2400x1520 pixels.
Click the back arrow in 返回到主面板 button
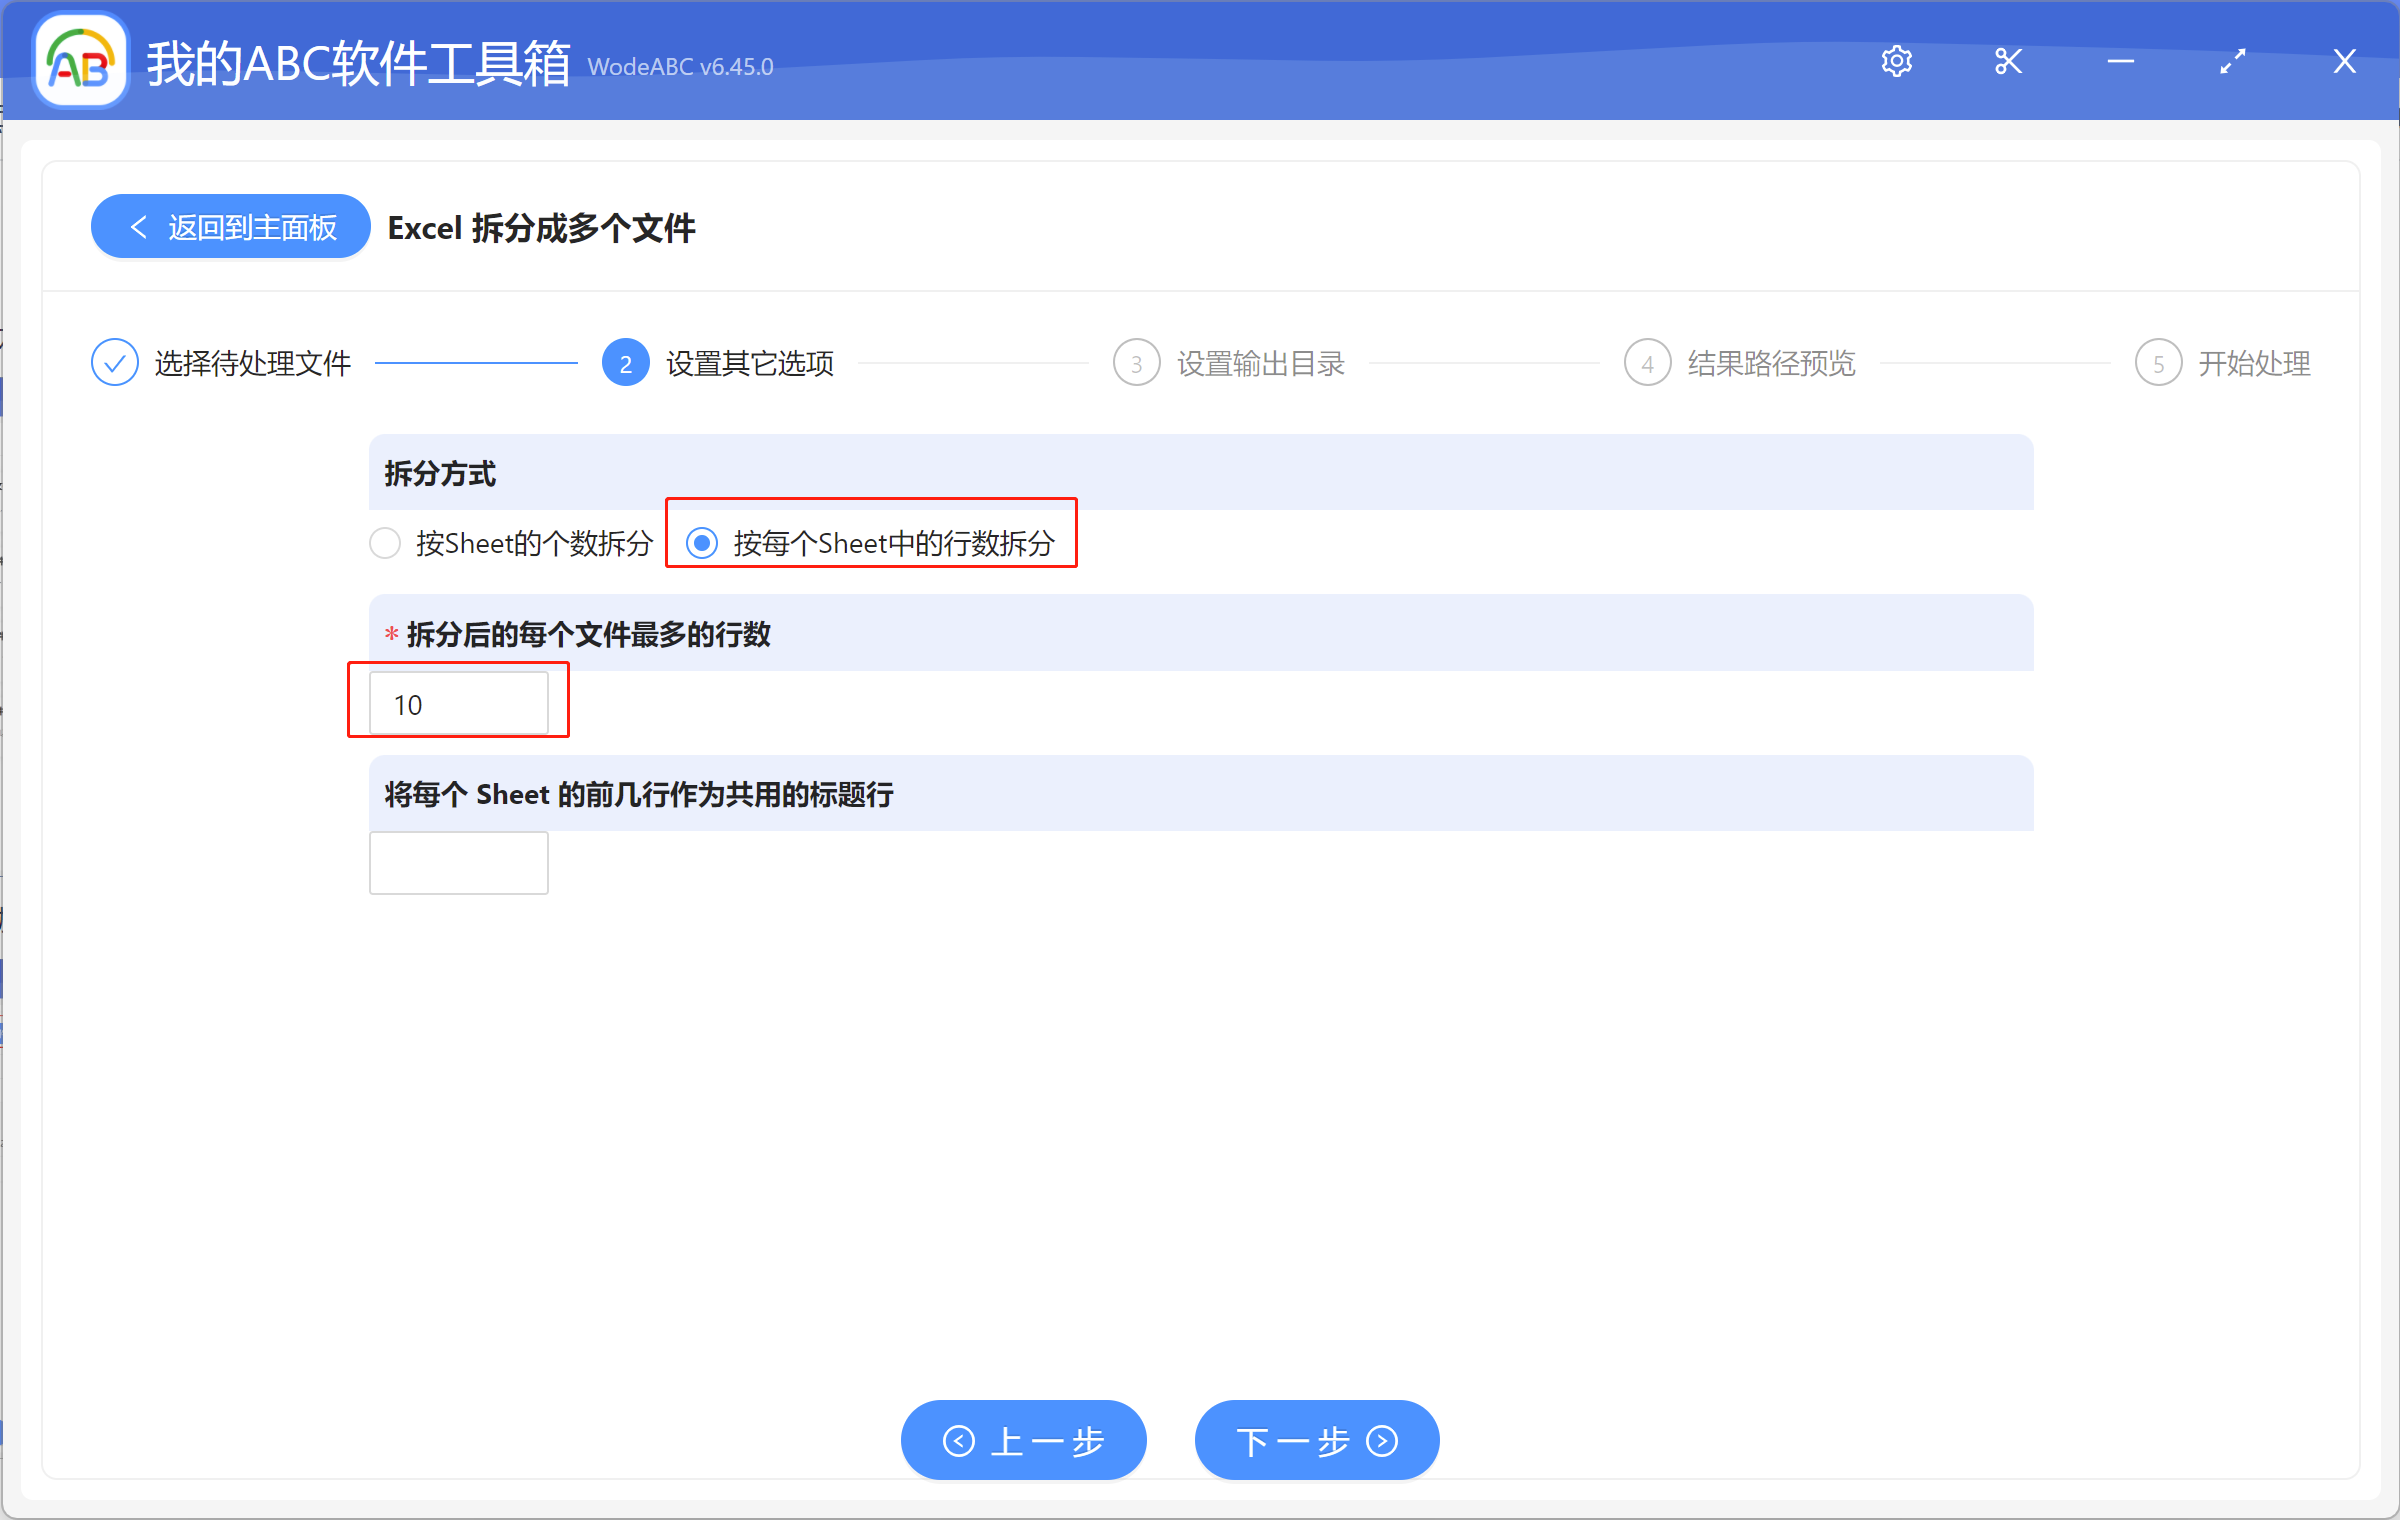pyautogui.click(x=140, y=226)
